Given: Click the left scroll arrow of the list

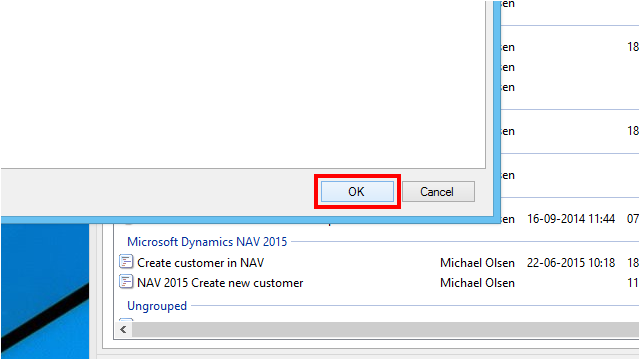Looking at the screenshot, I should (x=123, y=329).
